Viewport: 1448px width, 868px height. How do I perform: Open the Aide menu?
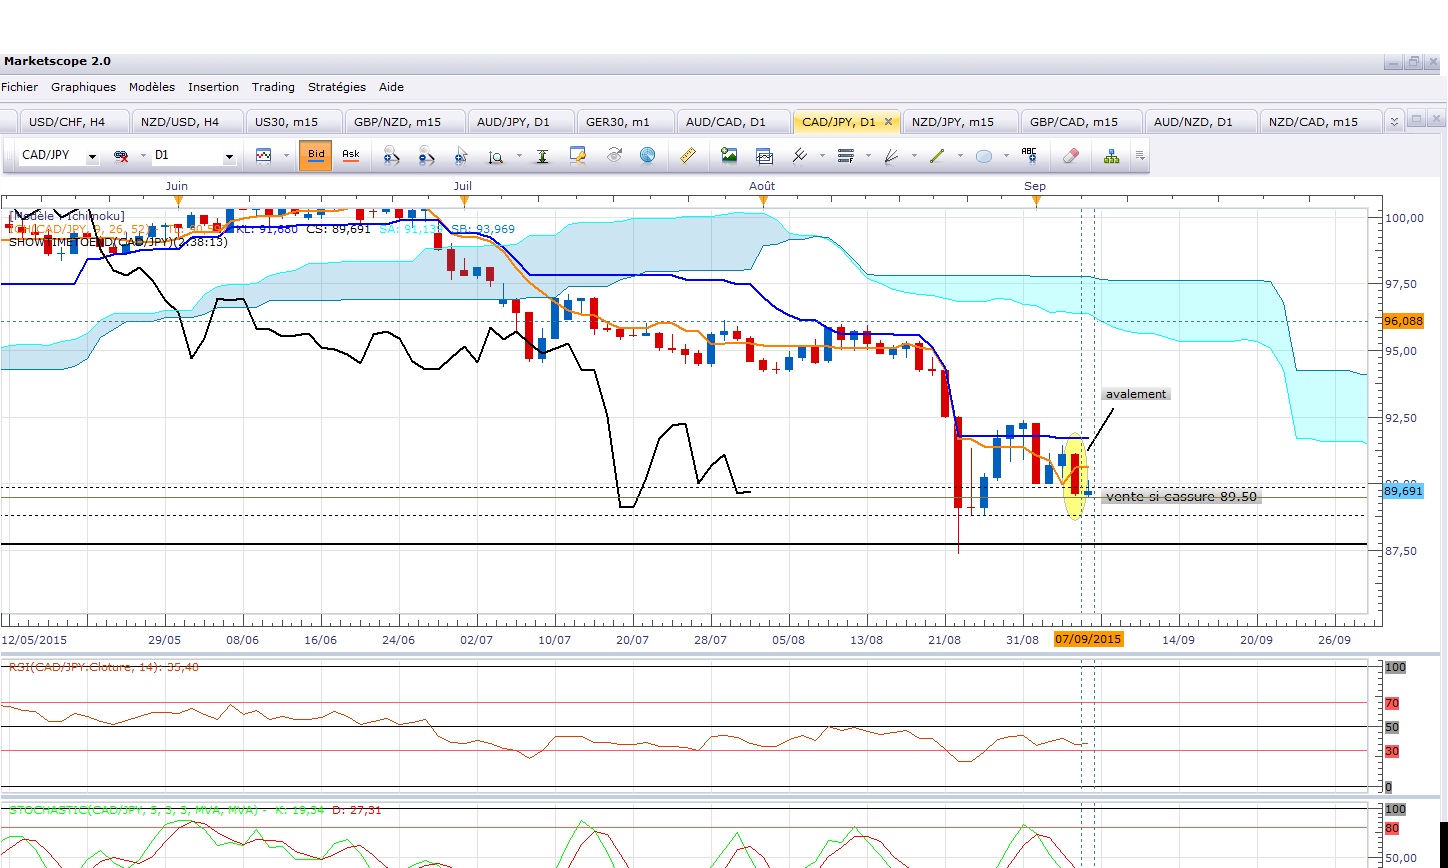[391, 87]
